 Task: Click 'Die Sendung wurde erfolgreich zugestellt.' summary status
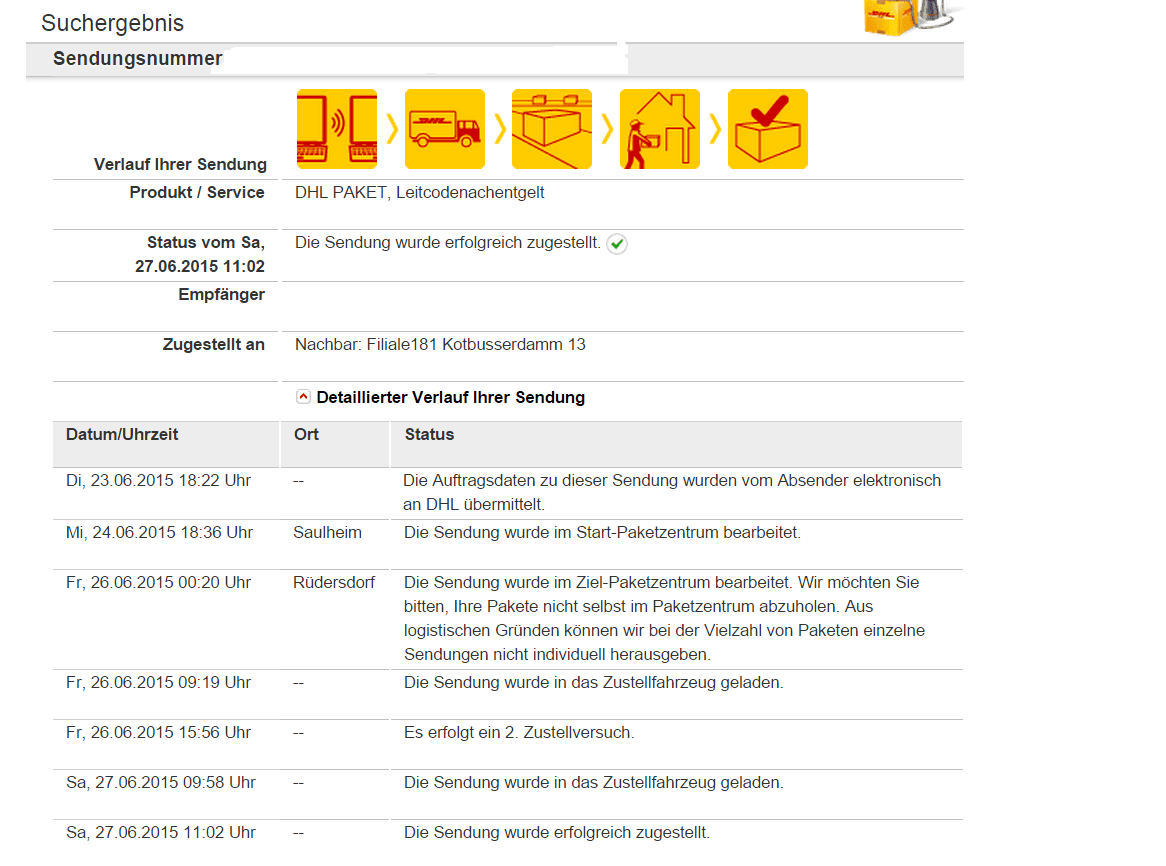pyautogui.click(x=448, y=242)
